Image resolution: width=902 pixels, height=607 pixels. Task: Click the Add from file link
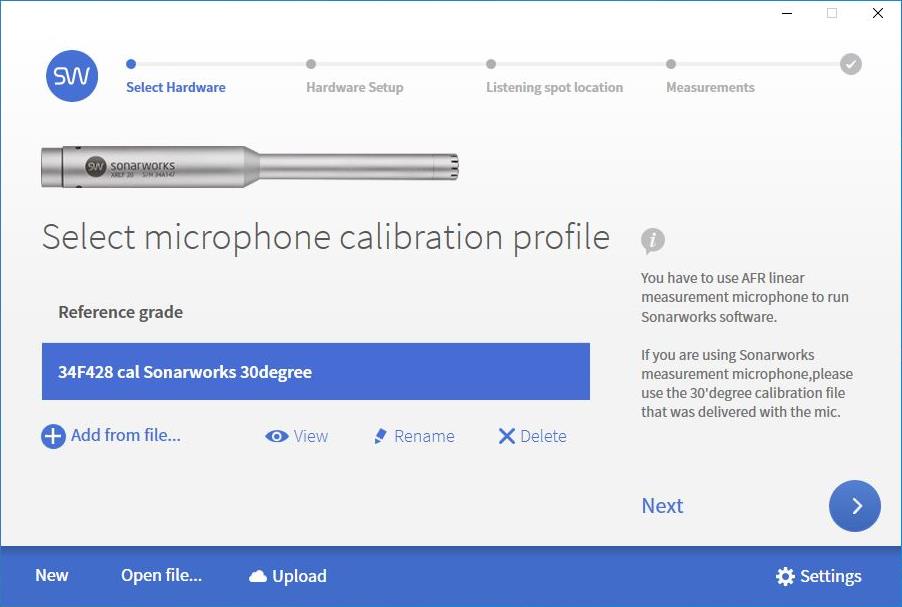(125, 436)
